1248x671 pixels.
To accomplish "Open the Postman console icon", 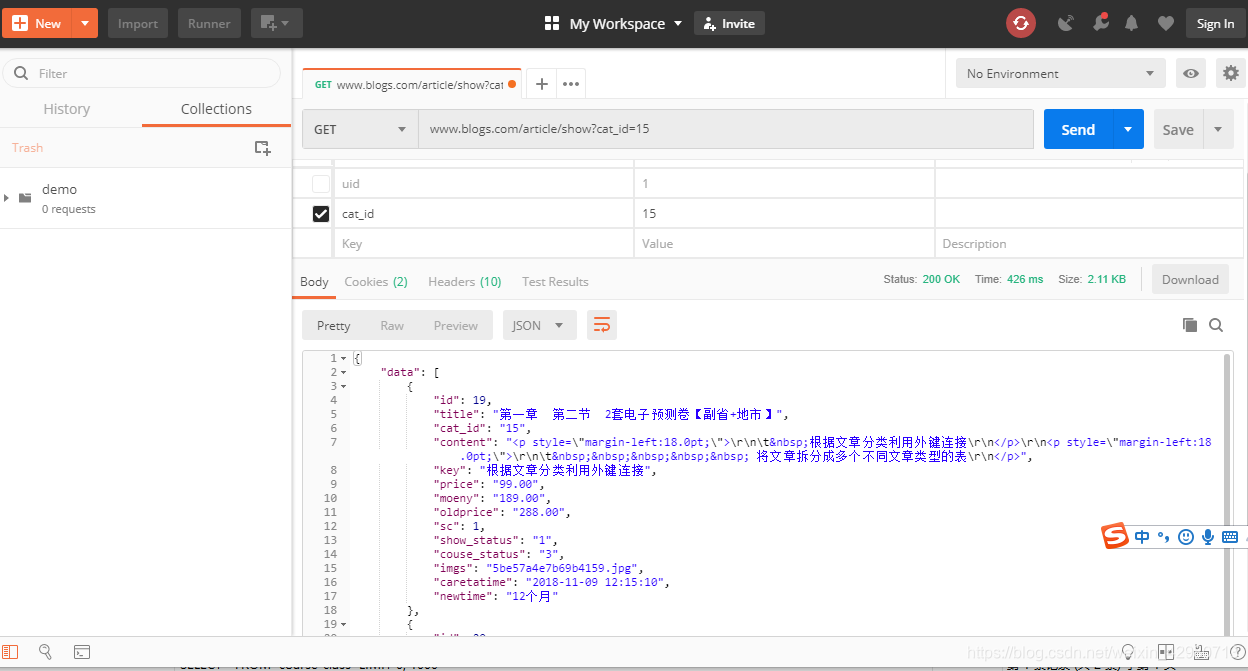I will coord(82,652).
